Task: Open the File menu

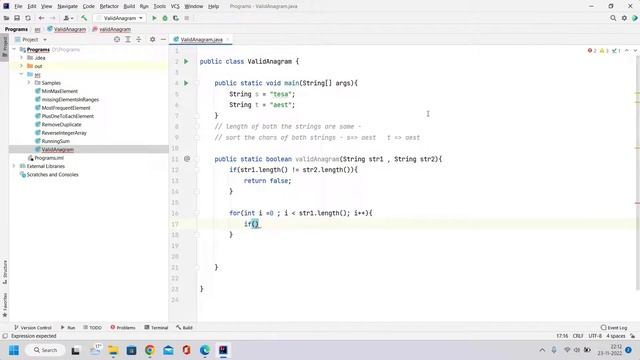Action: click(x=18, y=6)
